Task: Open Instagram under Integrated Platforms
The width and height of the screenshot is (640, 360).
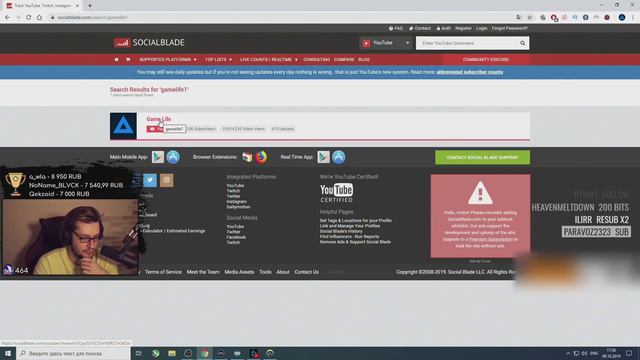Action: pyautogui.click(x=237, y=202)
